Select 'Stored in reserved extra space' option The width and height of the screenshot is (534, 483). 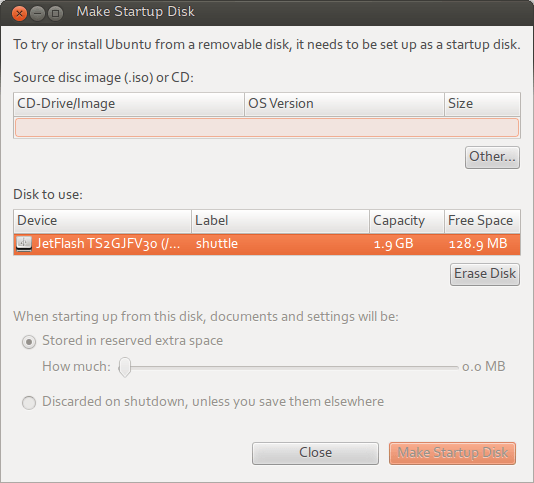point(29,342)
